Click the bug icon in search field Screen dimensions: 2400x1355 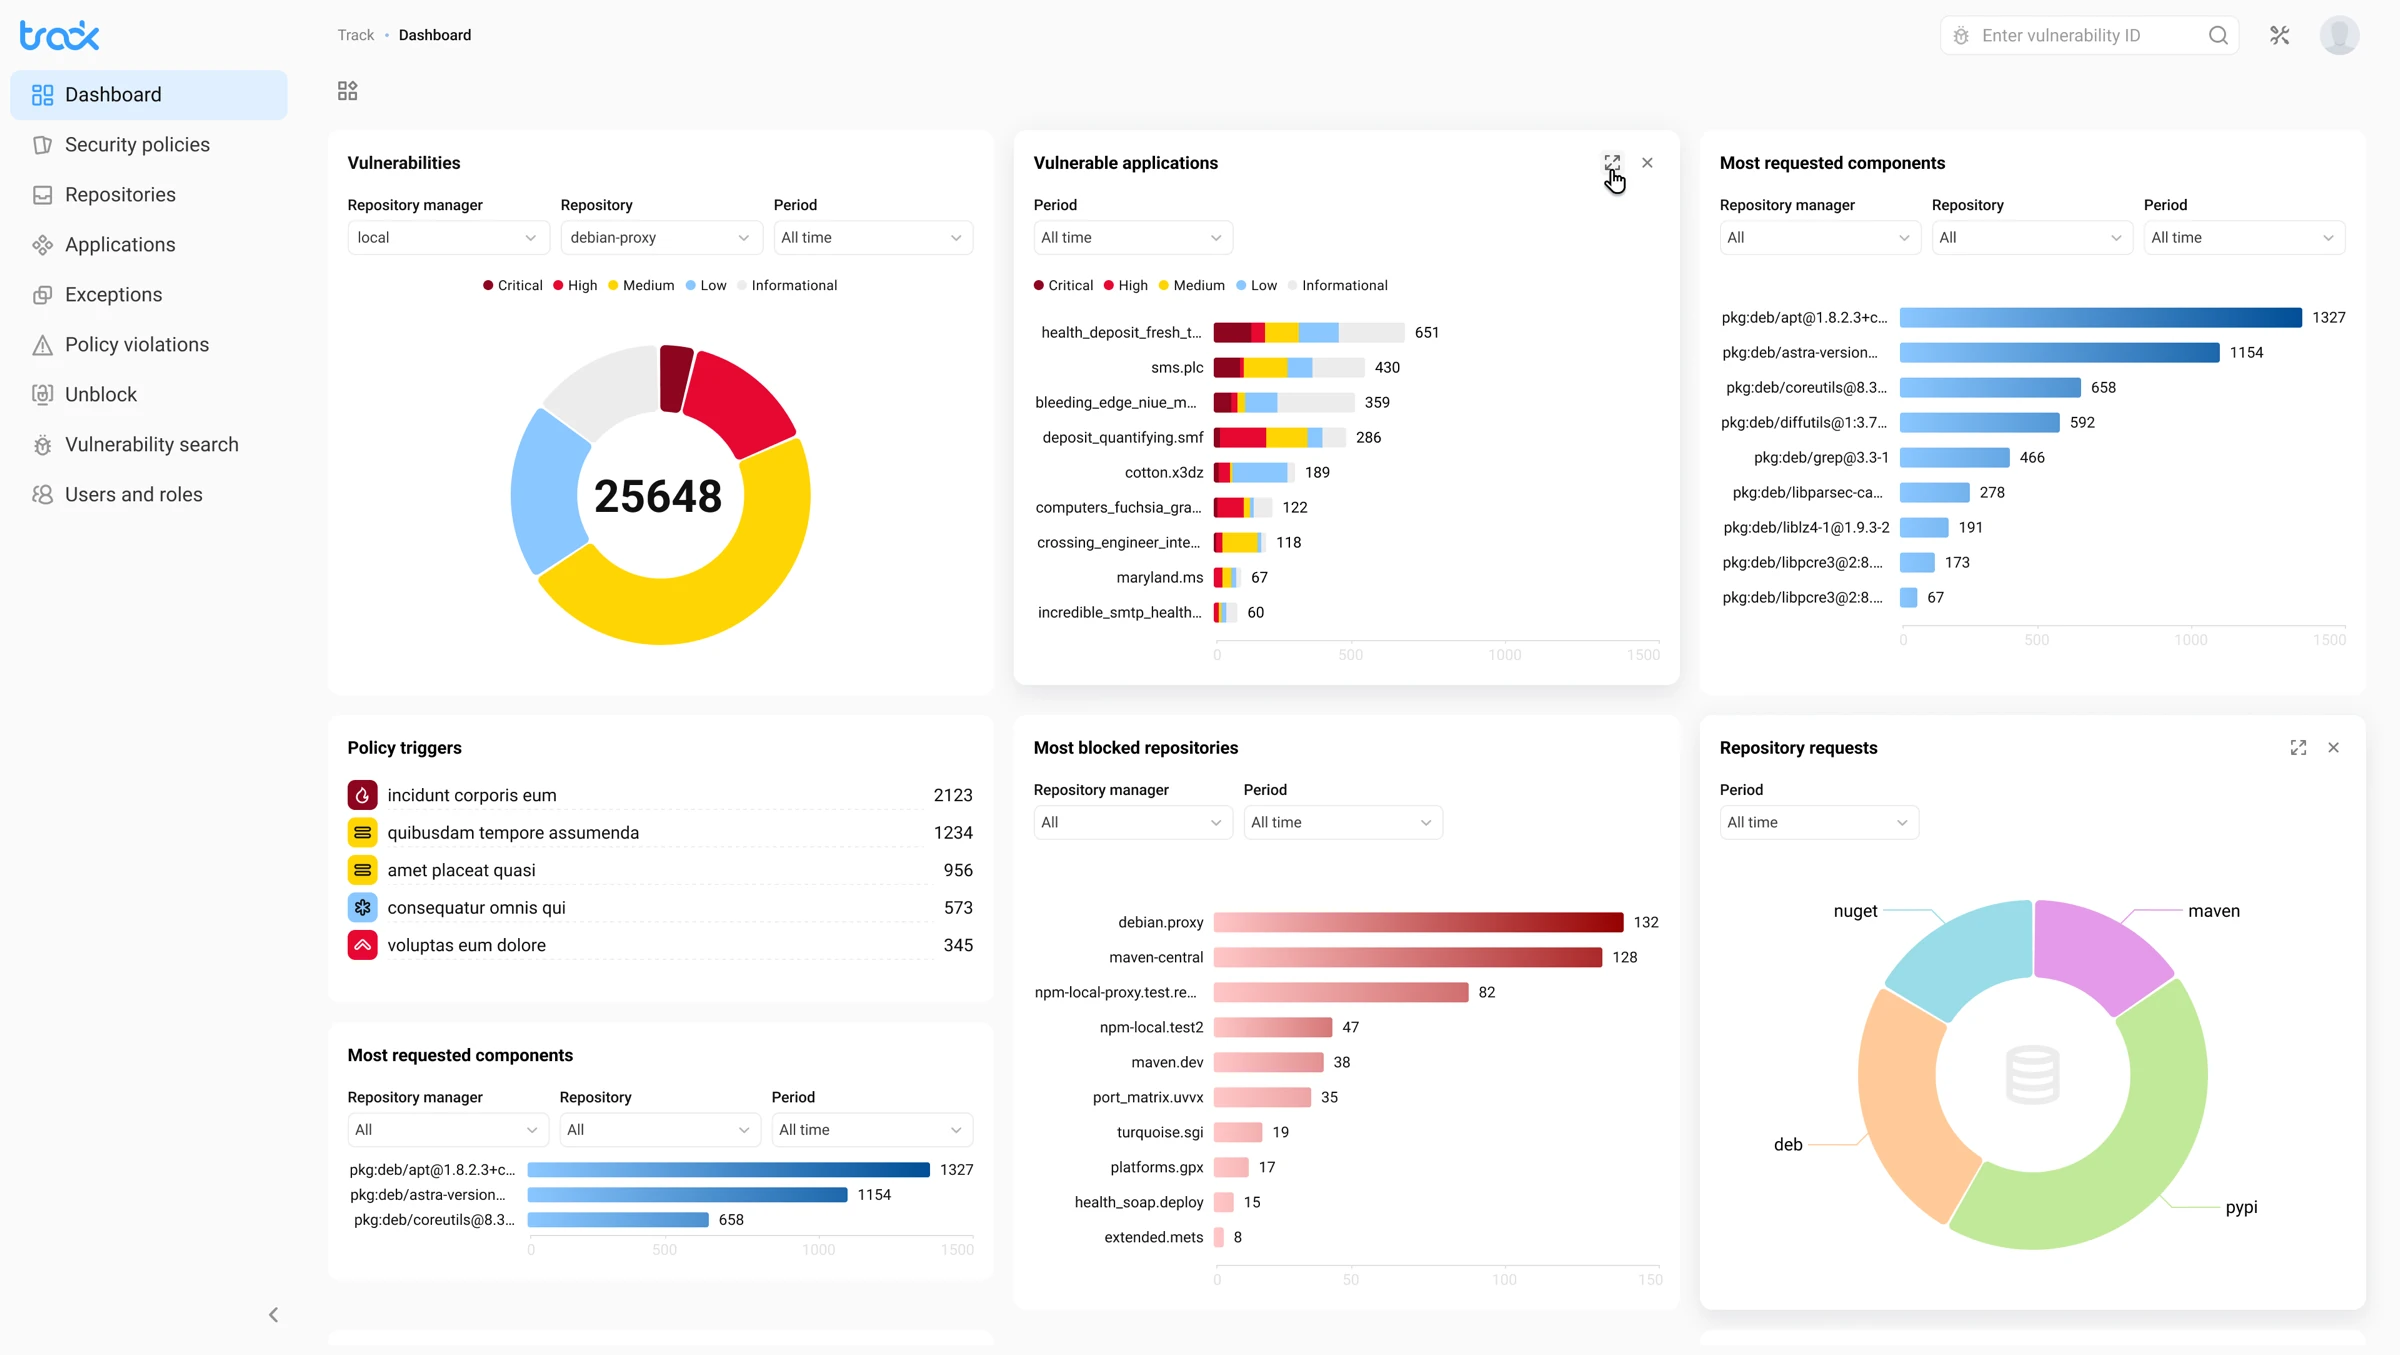pyautogui.click(x=1961, y=36)
